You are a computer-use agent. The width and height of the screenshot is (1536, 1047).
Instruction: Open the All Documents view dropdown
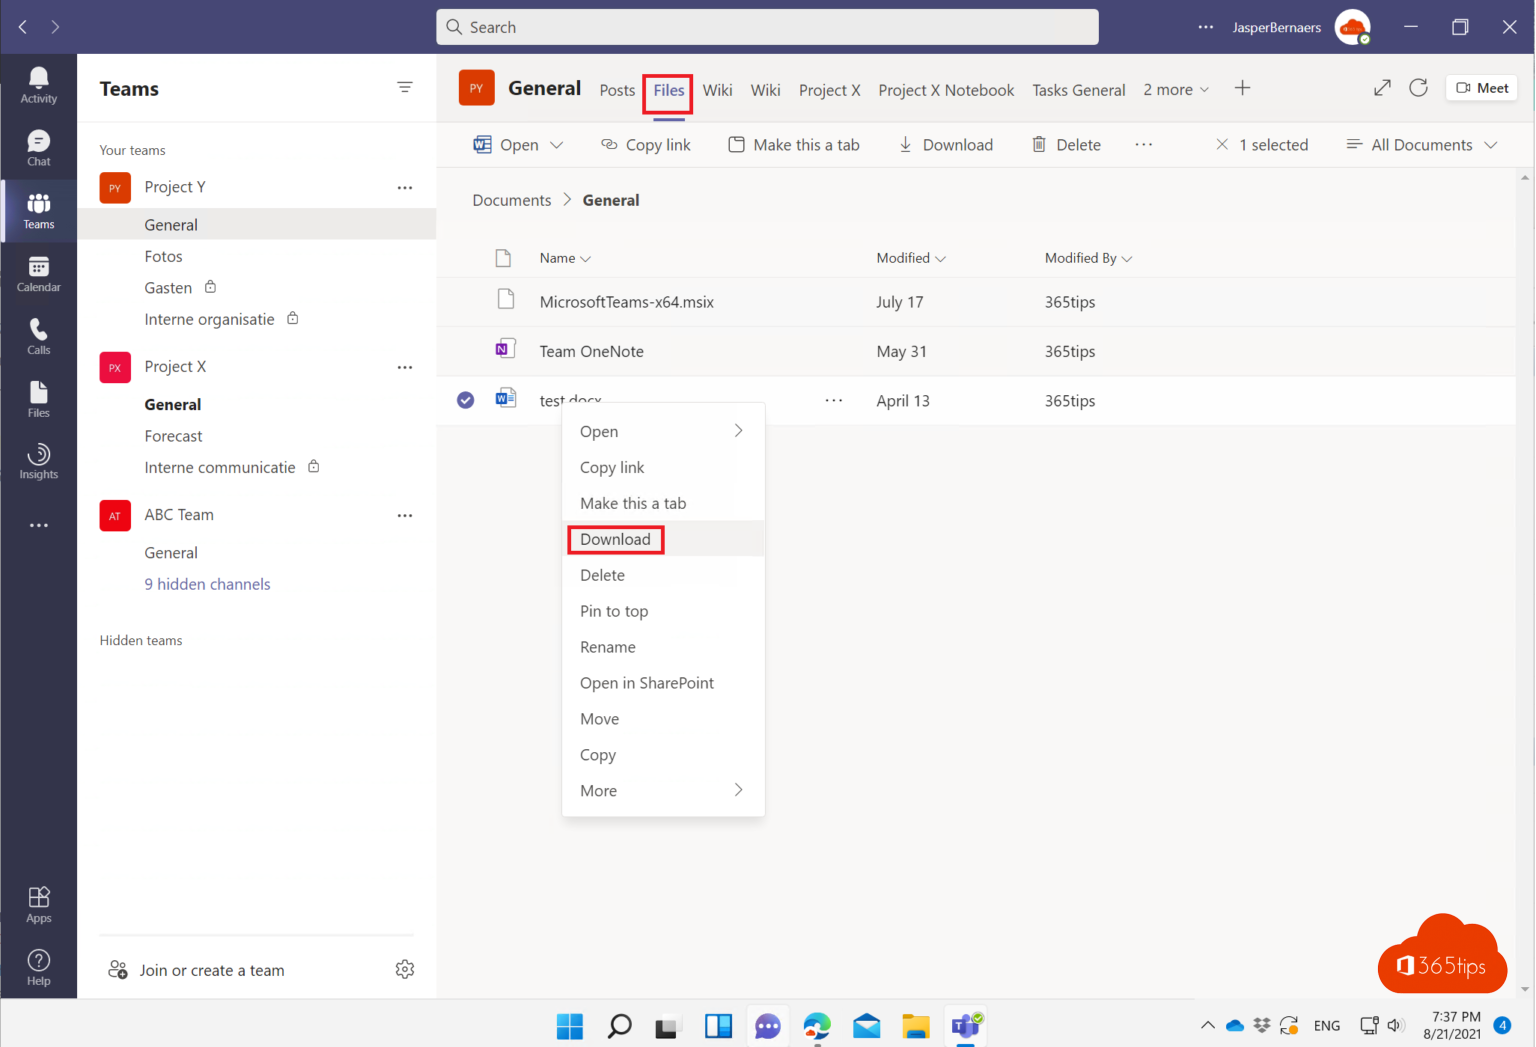coord(1421,144)
